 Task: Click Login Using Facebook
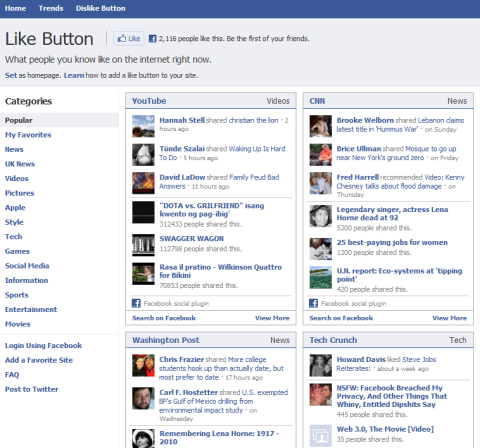pos(43,345)
